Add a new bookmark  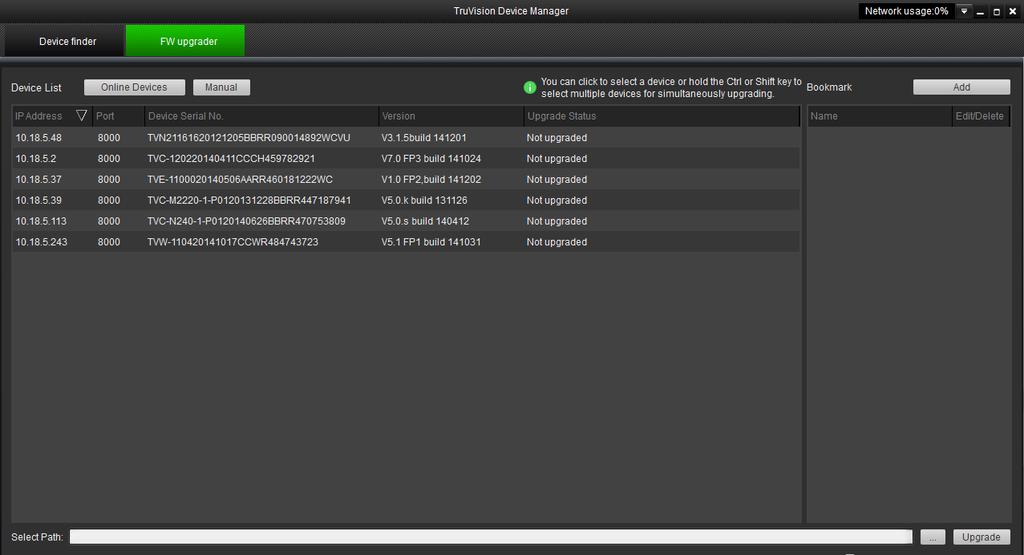pyautogui.click(x=961, y=87)
